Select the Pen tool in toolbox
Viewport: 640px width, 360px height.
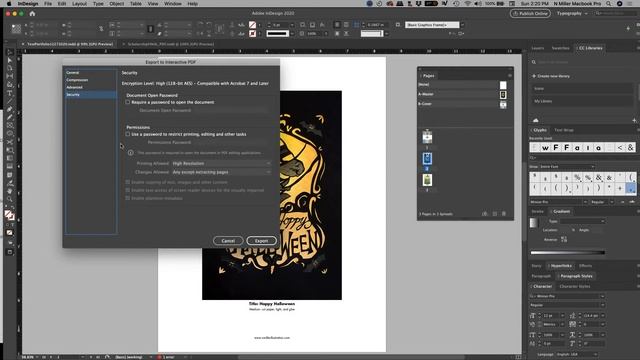[10, 109]
